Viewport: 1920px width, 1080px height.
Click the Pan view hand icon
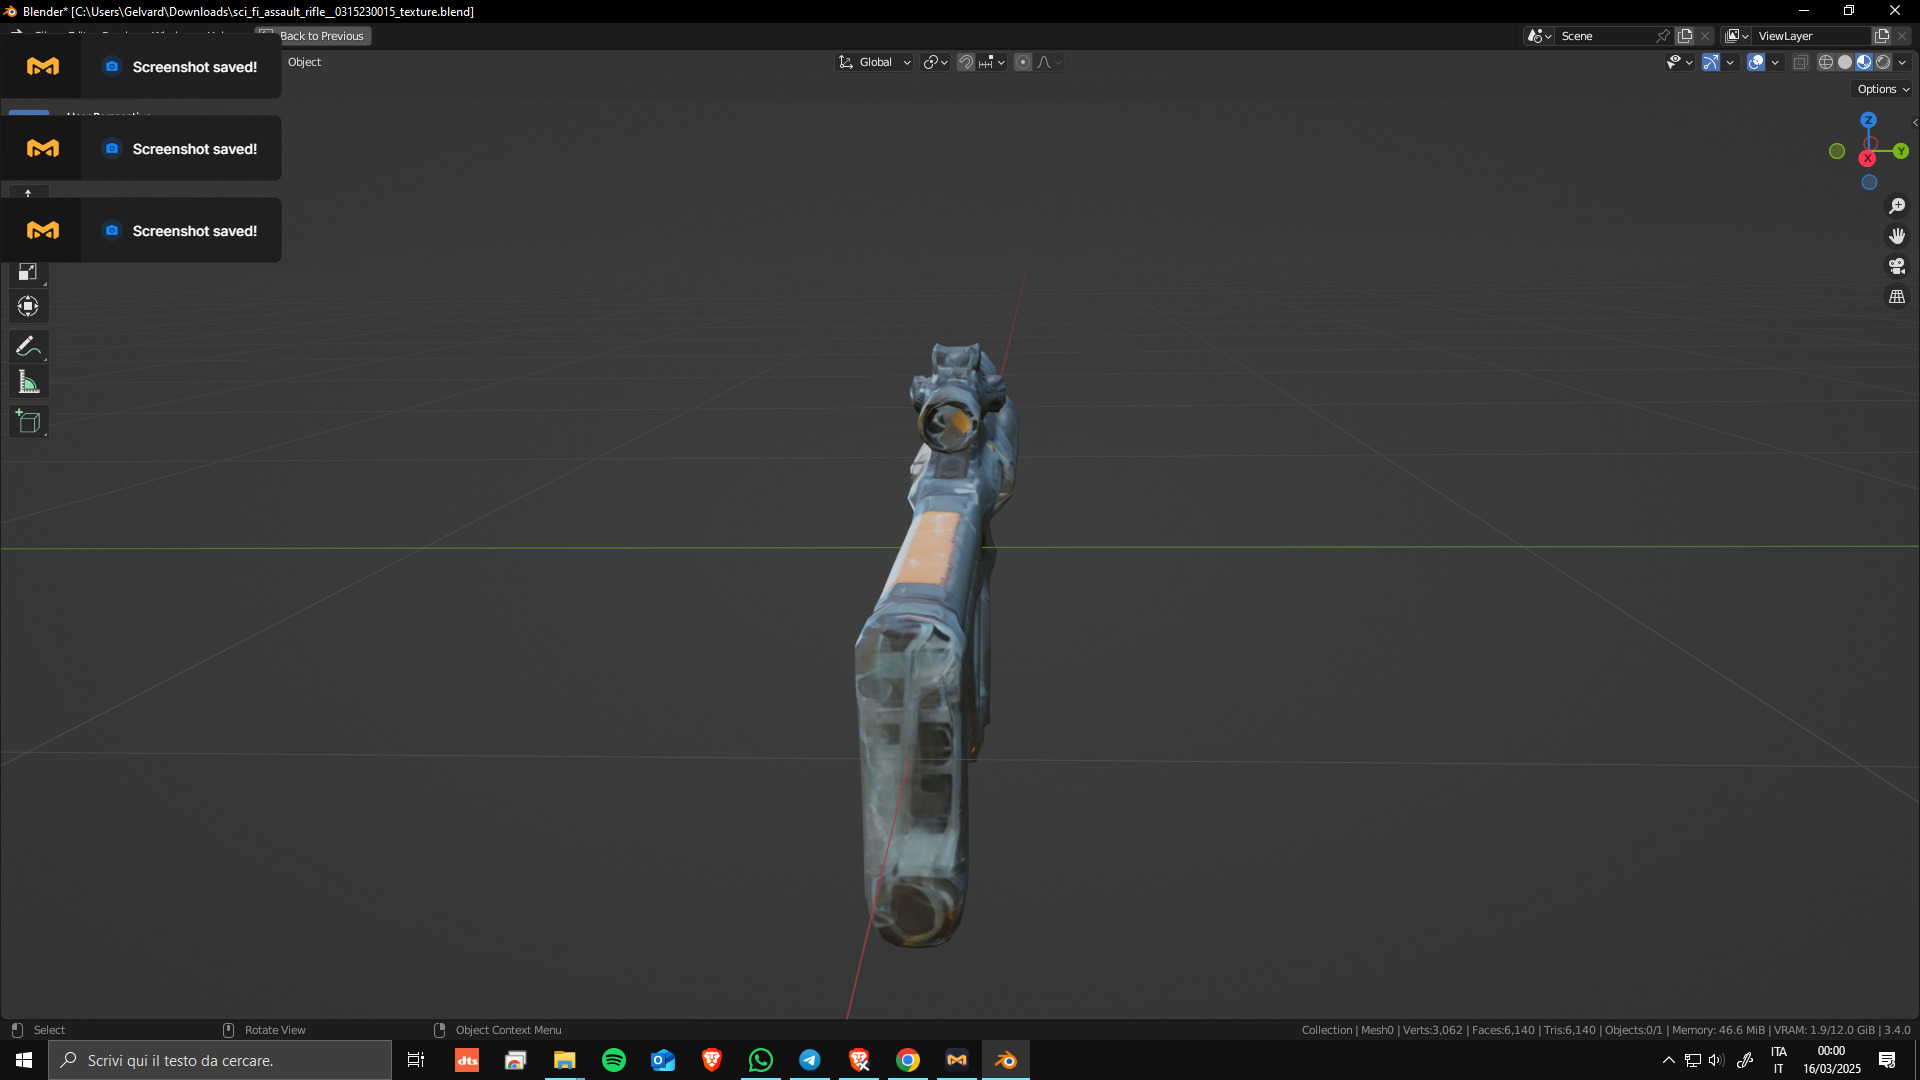pyautogui.click(x=1897, y=236)
